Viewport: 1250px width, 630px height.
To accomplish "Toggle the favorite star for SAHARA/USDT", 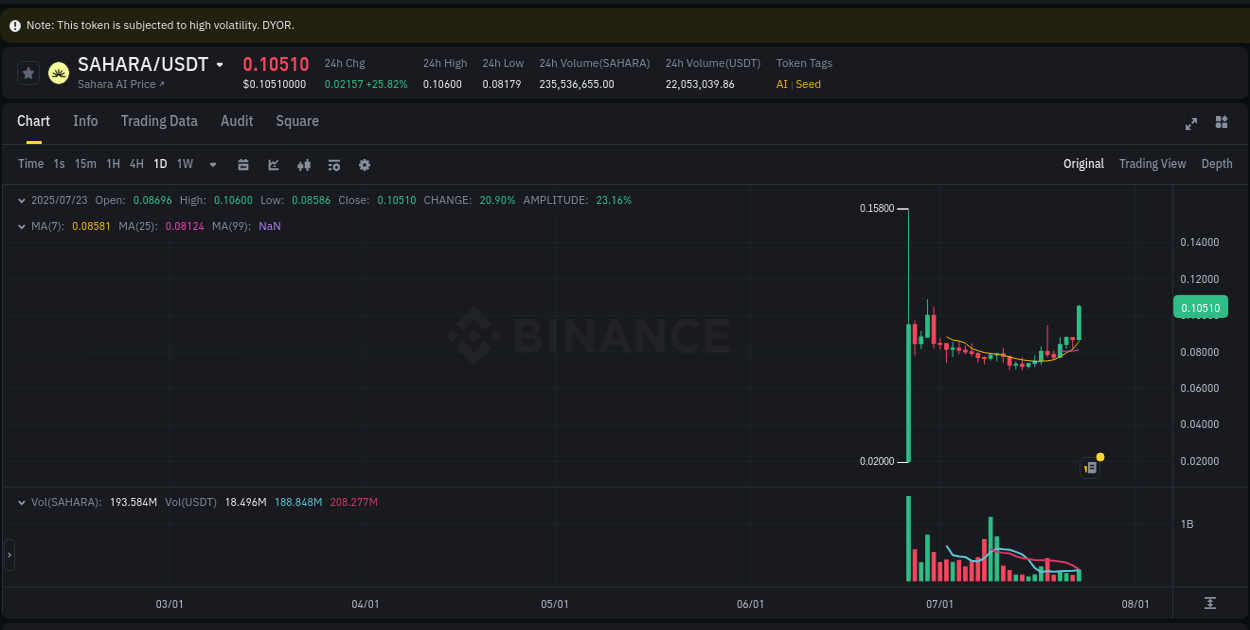I will point(27,72).
